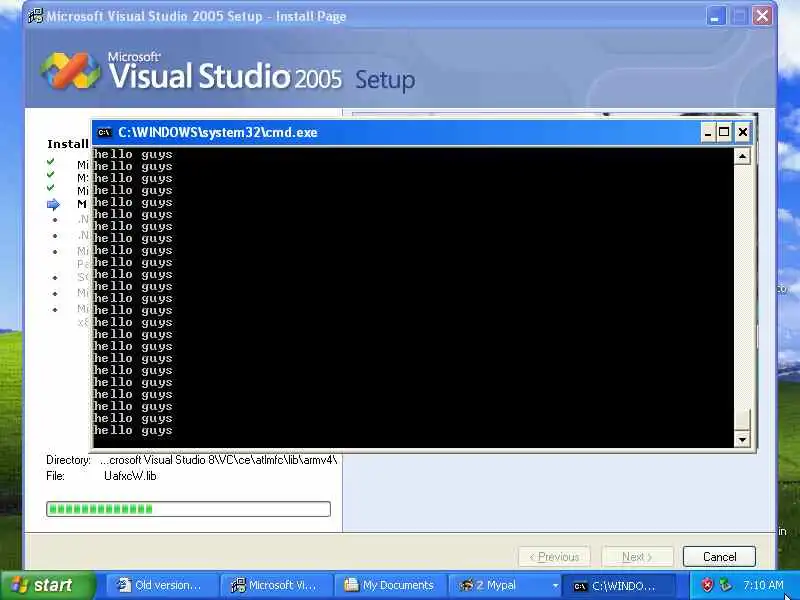Click the blue arrow current-step icon
800x600 pixels.
pos(53,205)
